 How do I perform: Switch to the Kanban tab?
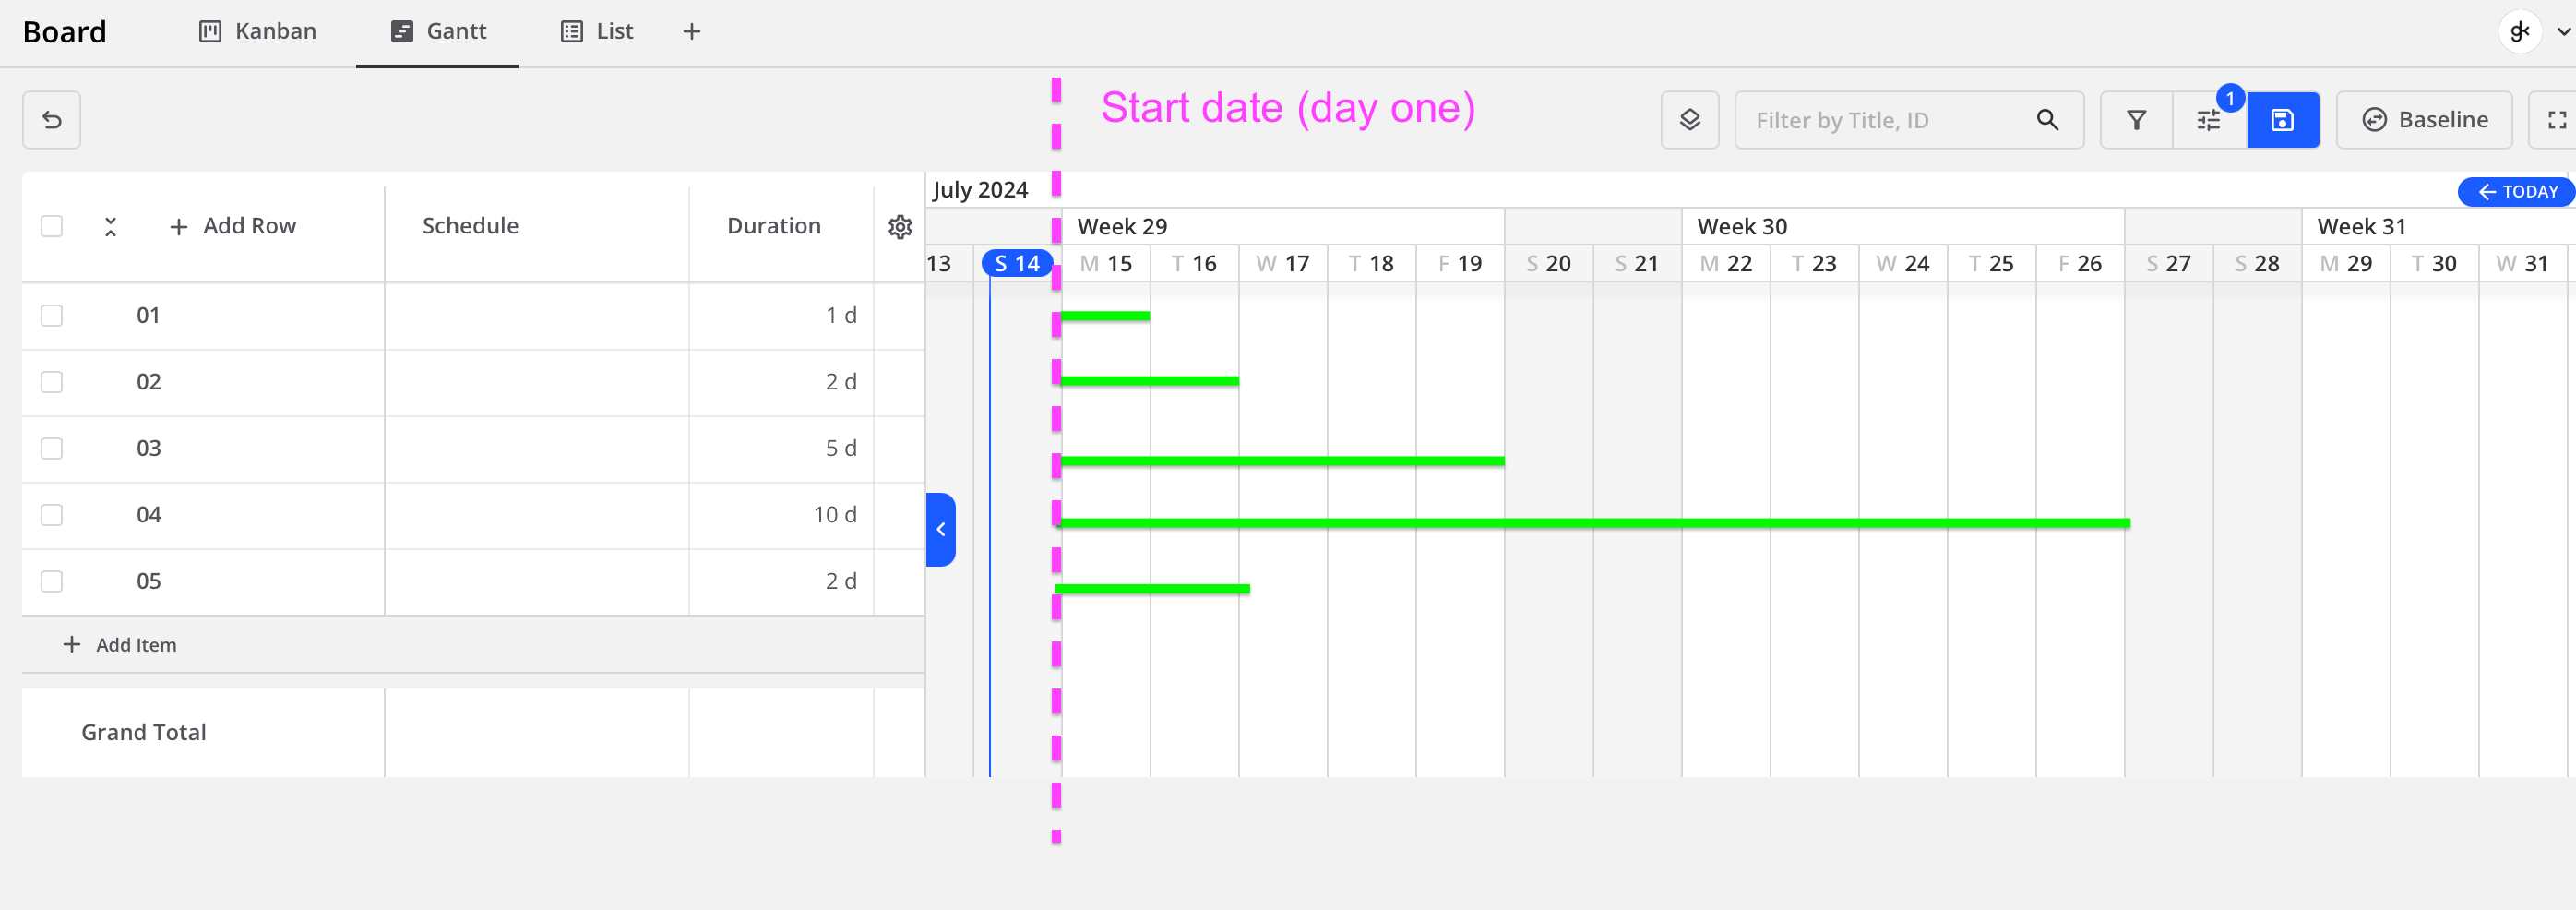[258, 32]
